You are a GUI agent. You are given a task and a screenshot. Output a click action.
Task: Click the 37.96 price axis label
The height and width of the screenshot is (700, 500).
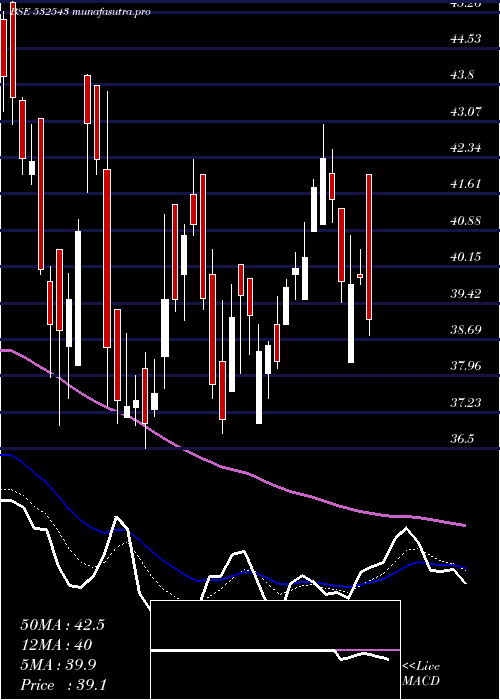[466, 366]
